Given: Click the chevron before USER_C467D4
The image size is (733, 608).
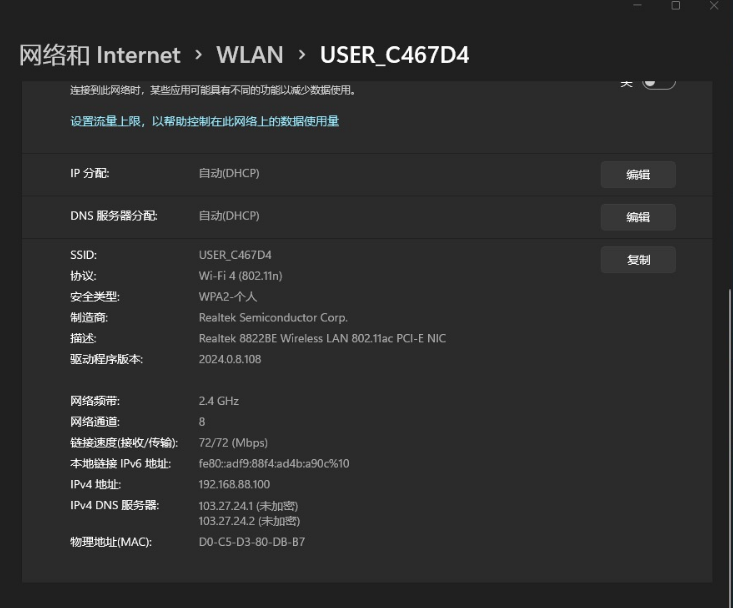Looking at the screenshot, I should point(301,55).
